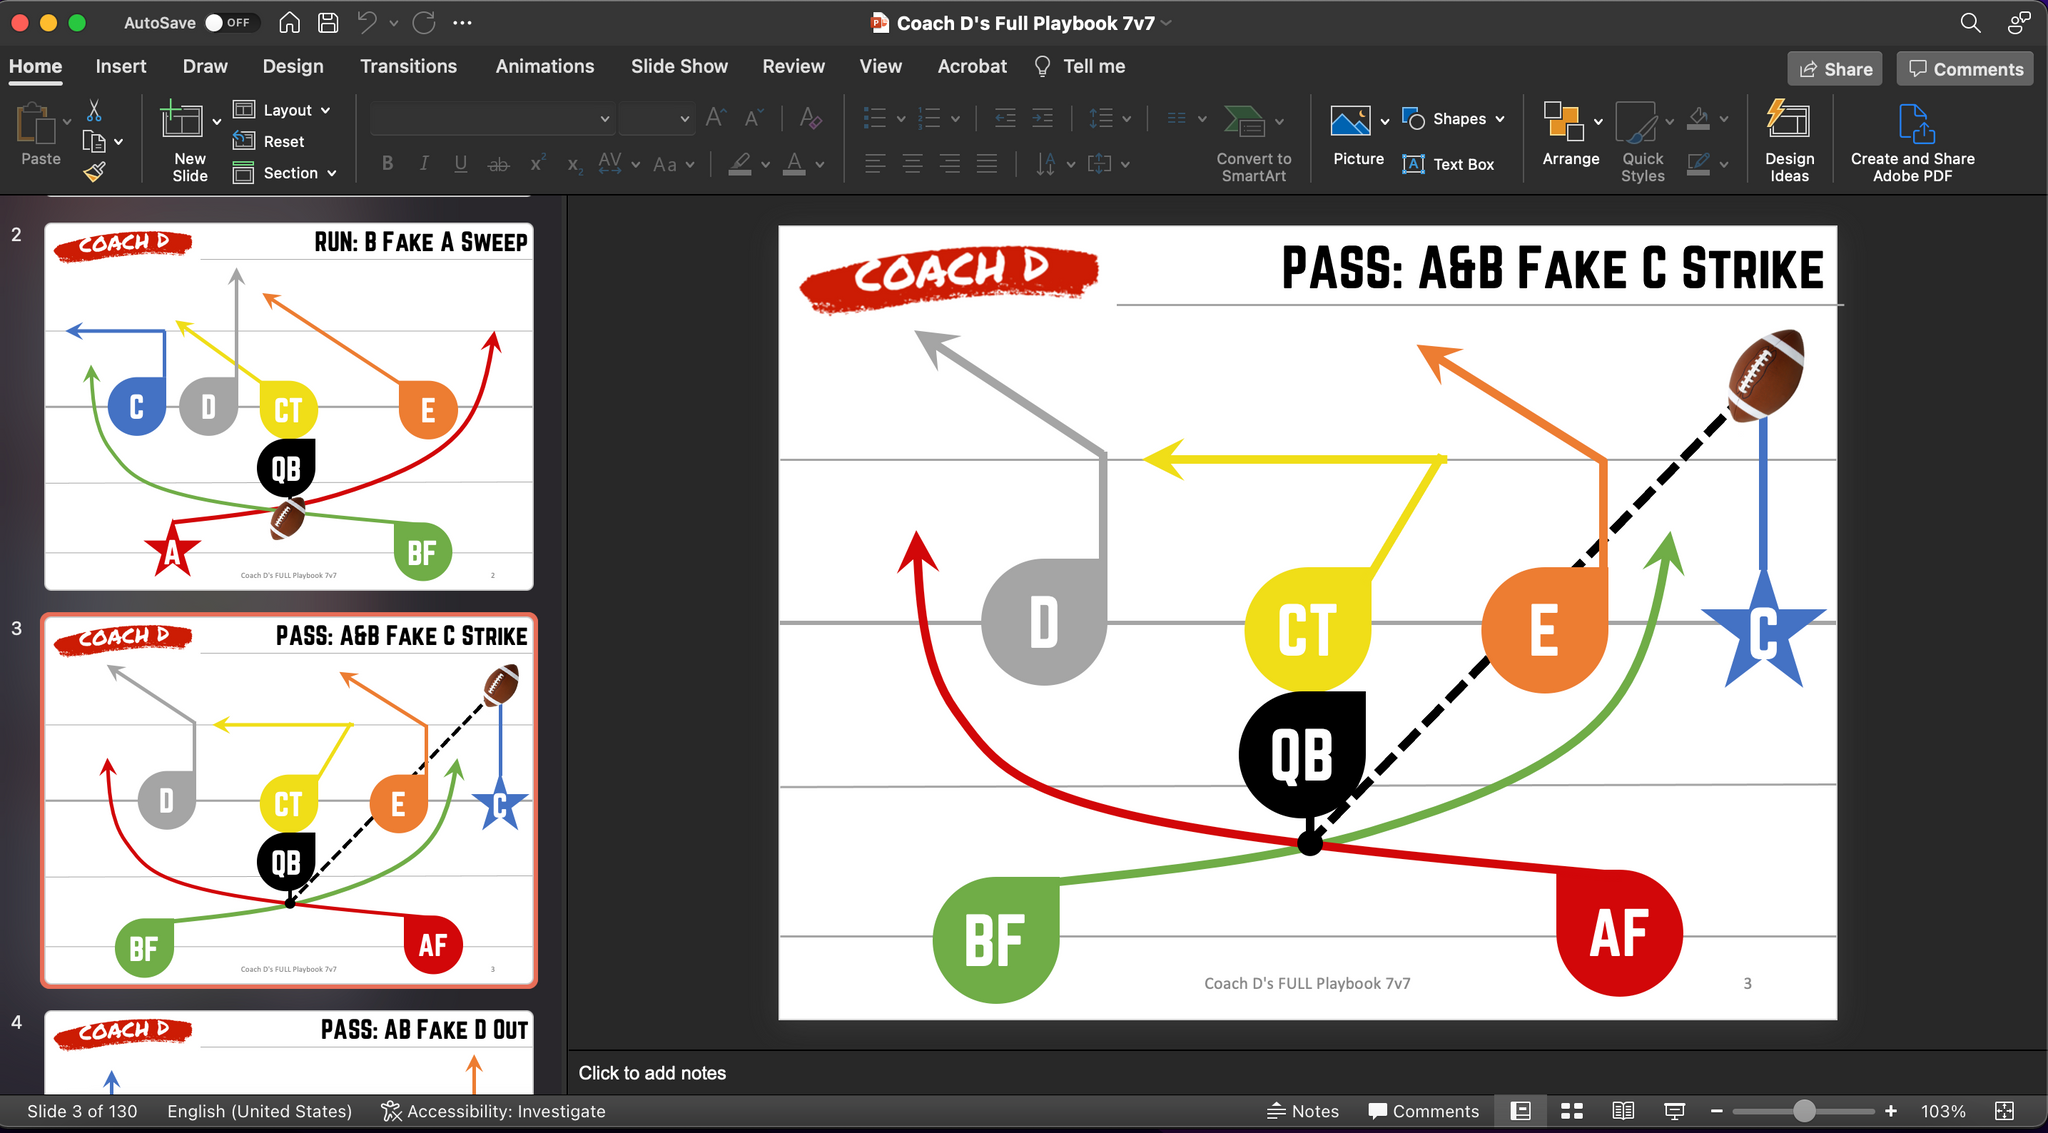Viewport: 2048px width, 1133px height.
Task: Click the Save icon in title bar
Action: 328,22
